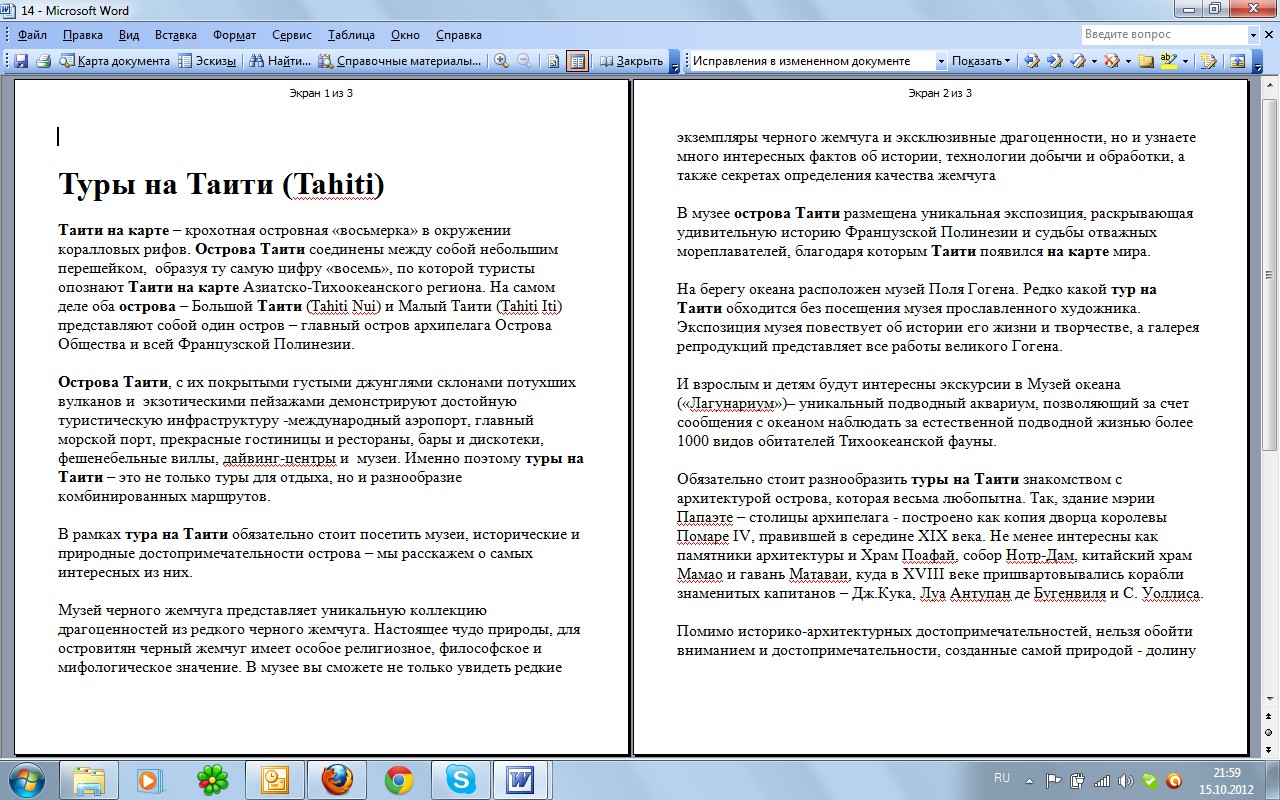
Task: Open the Вставка menu
Action: 176,34
